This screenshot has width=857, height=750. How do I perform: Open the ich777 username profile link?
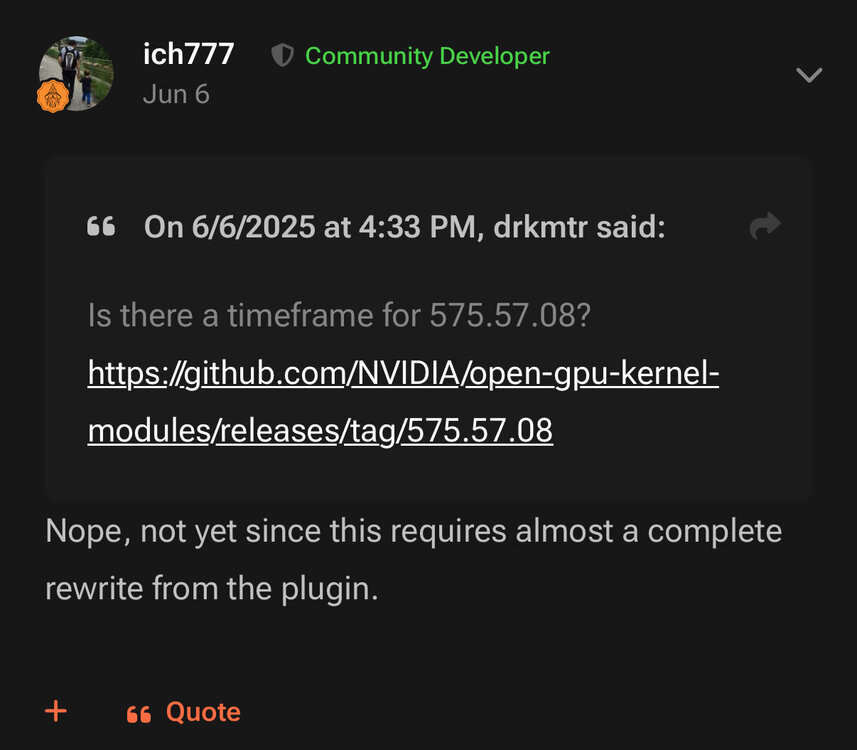pyautogui.click(x=189, y=54)
